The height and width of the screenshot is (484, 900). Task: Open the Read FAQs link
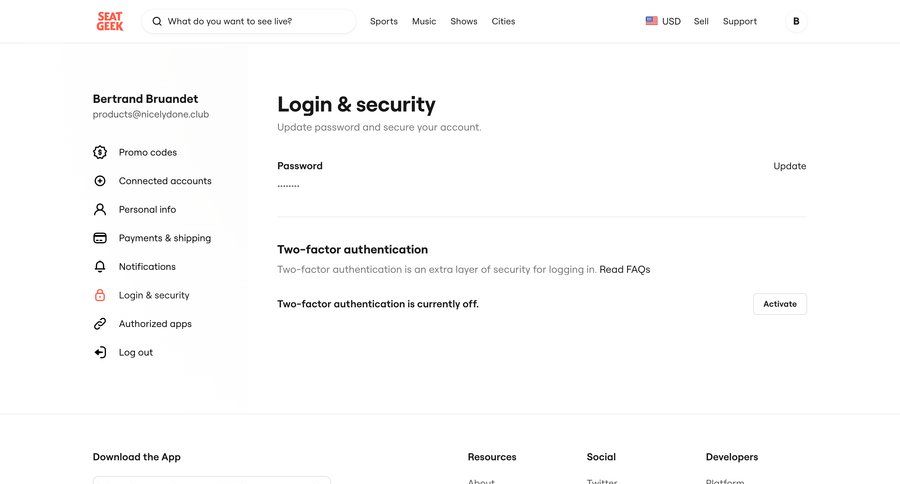pos(625,270)
